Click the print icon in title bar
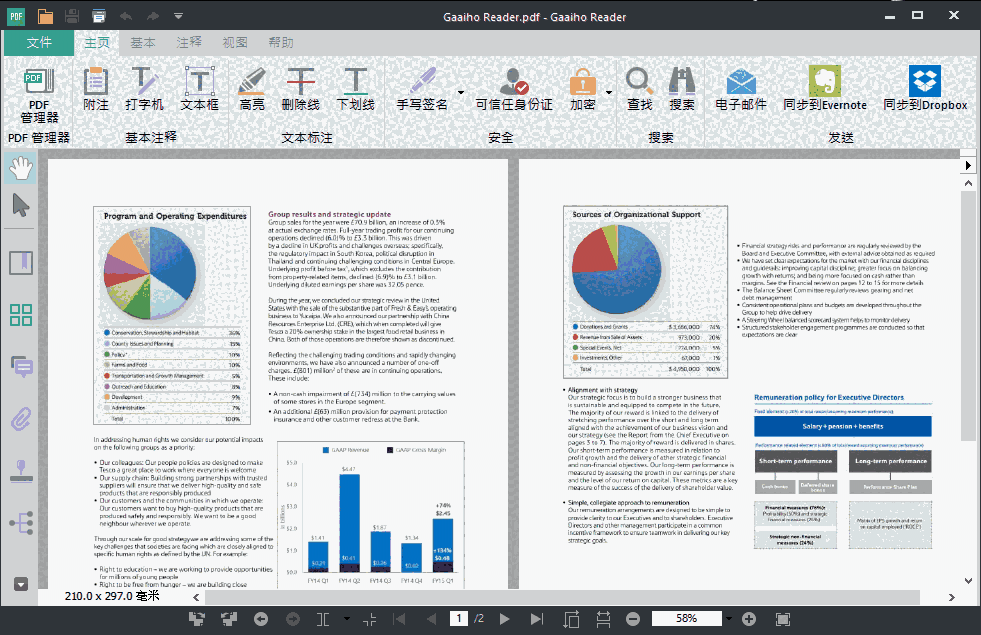 (x=99, y=16)
